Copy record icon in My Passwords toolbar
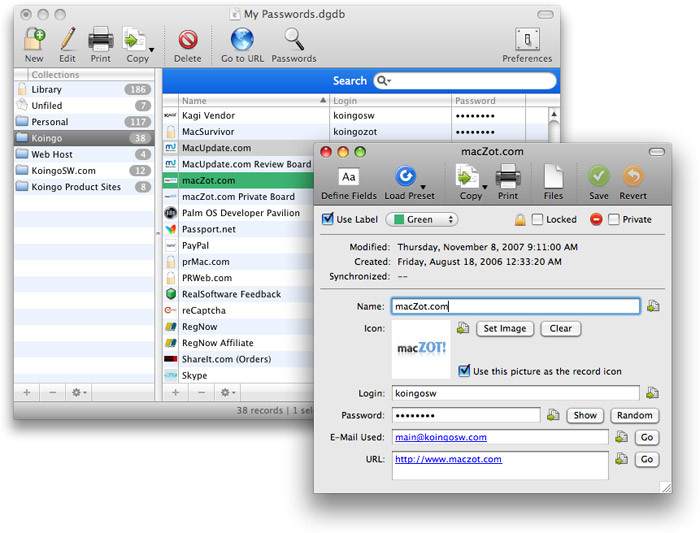Screen dimensions: 700x533 134,39
